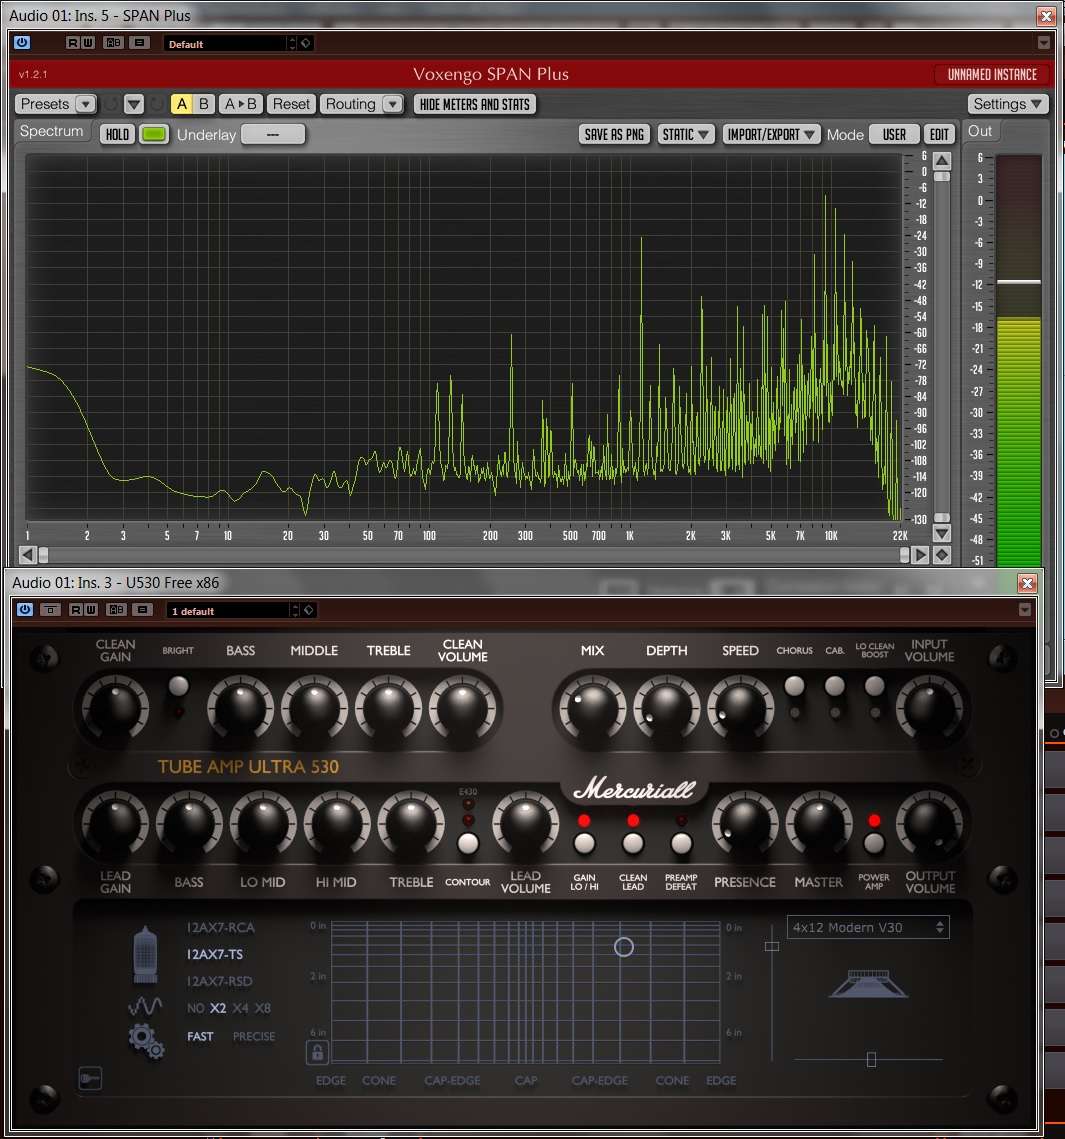
Task: Select the 12AX7-RCA tube type
Action: point(221,928)
